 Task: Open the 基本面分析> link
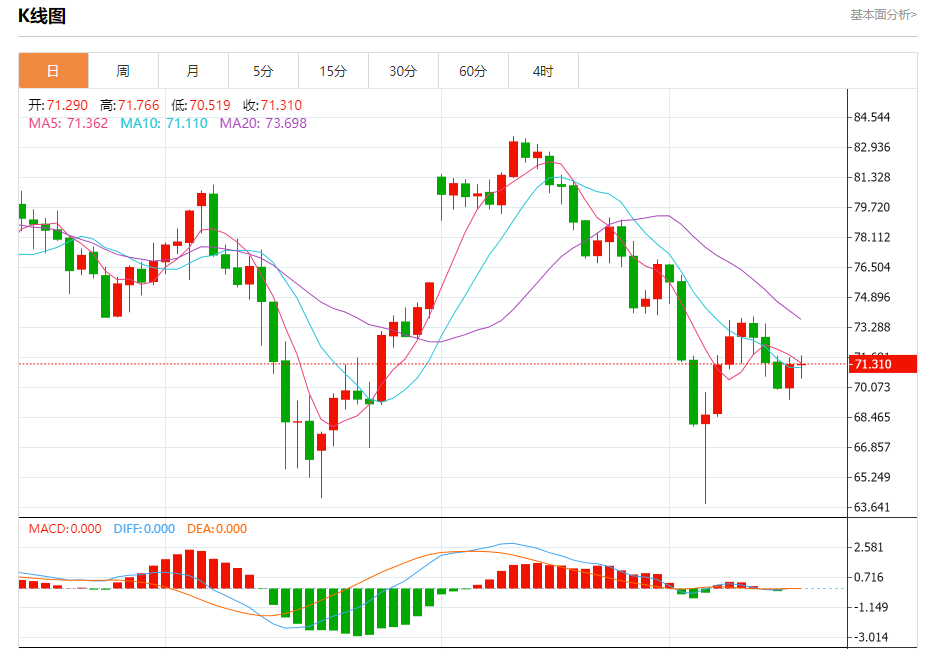[x=883, y=14]
